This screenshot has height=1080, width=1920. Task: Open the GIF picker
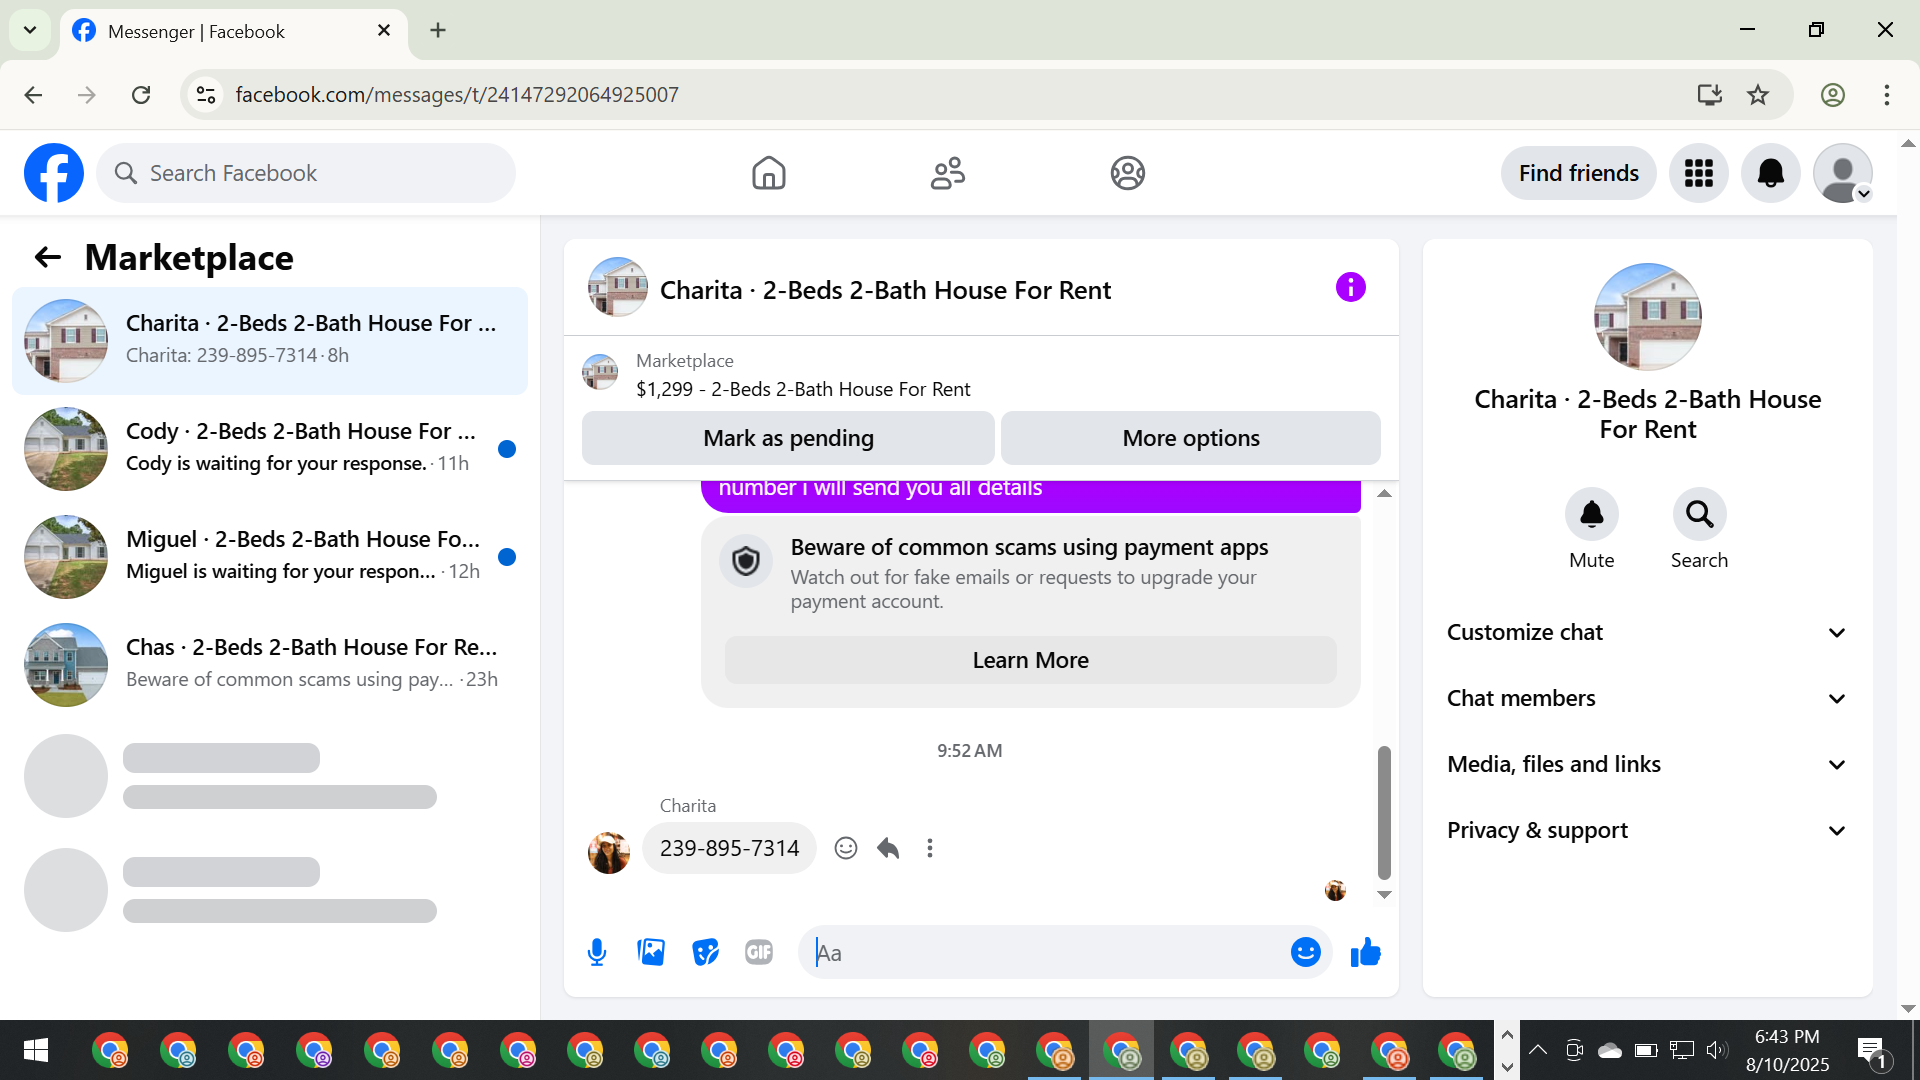759,952
